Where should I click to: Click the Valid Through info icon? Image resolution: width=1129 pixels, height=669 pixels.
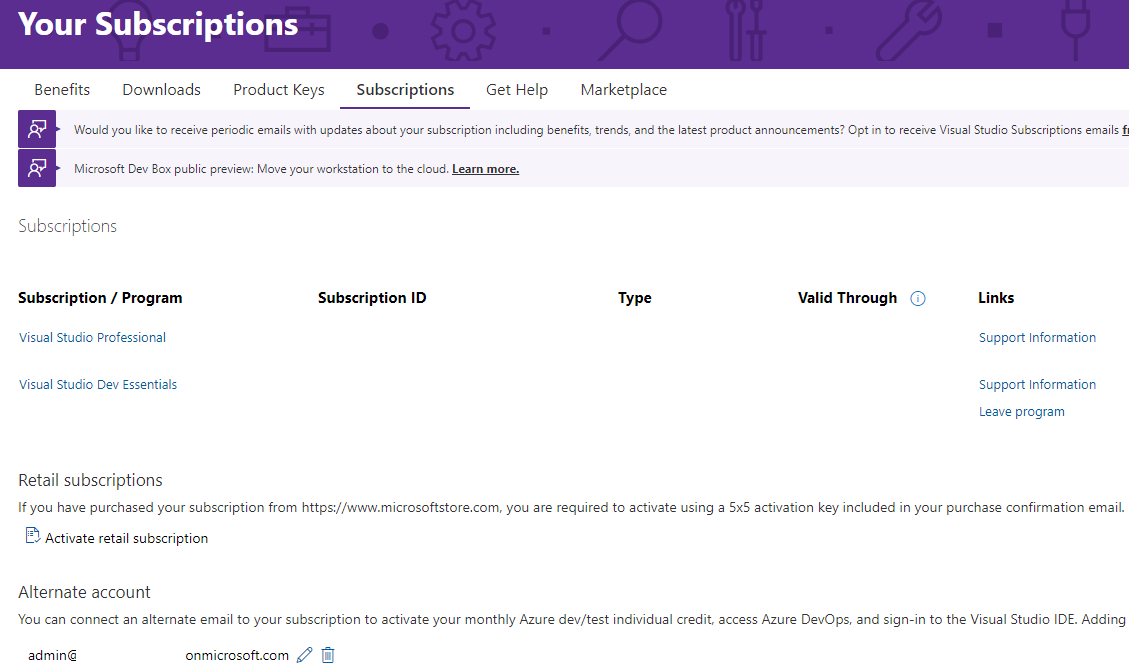tap(917, 298)
